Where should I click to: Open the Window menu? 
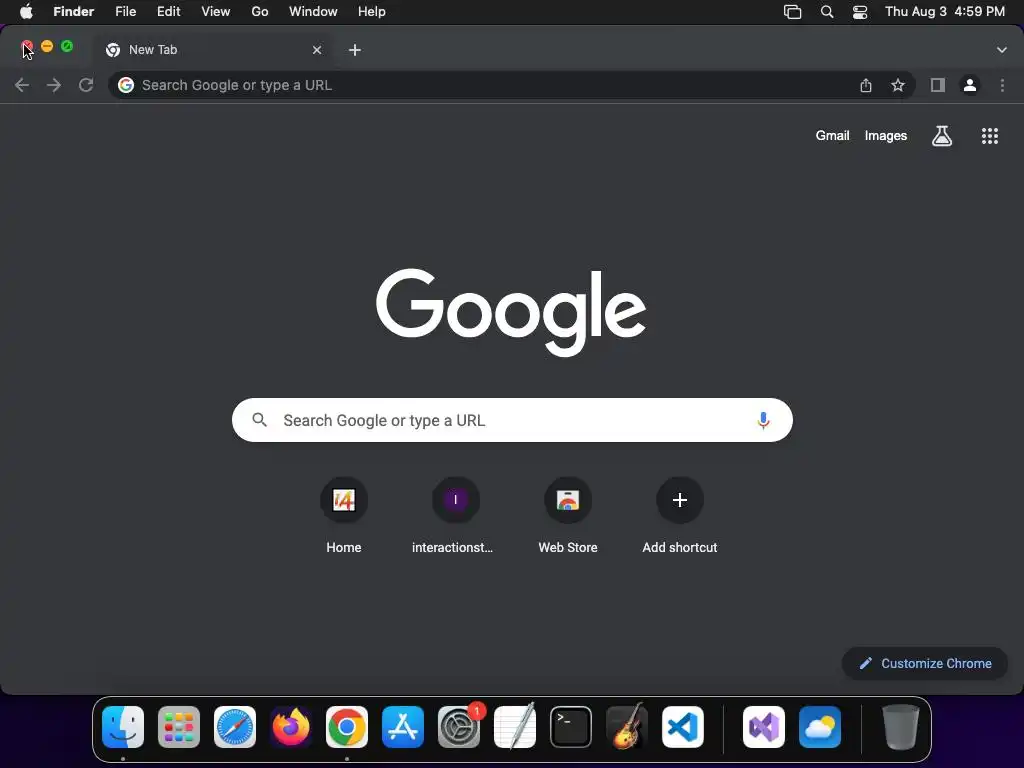[313, 12]
